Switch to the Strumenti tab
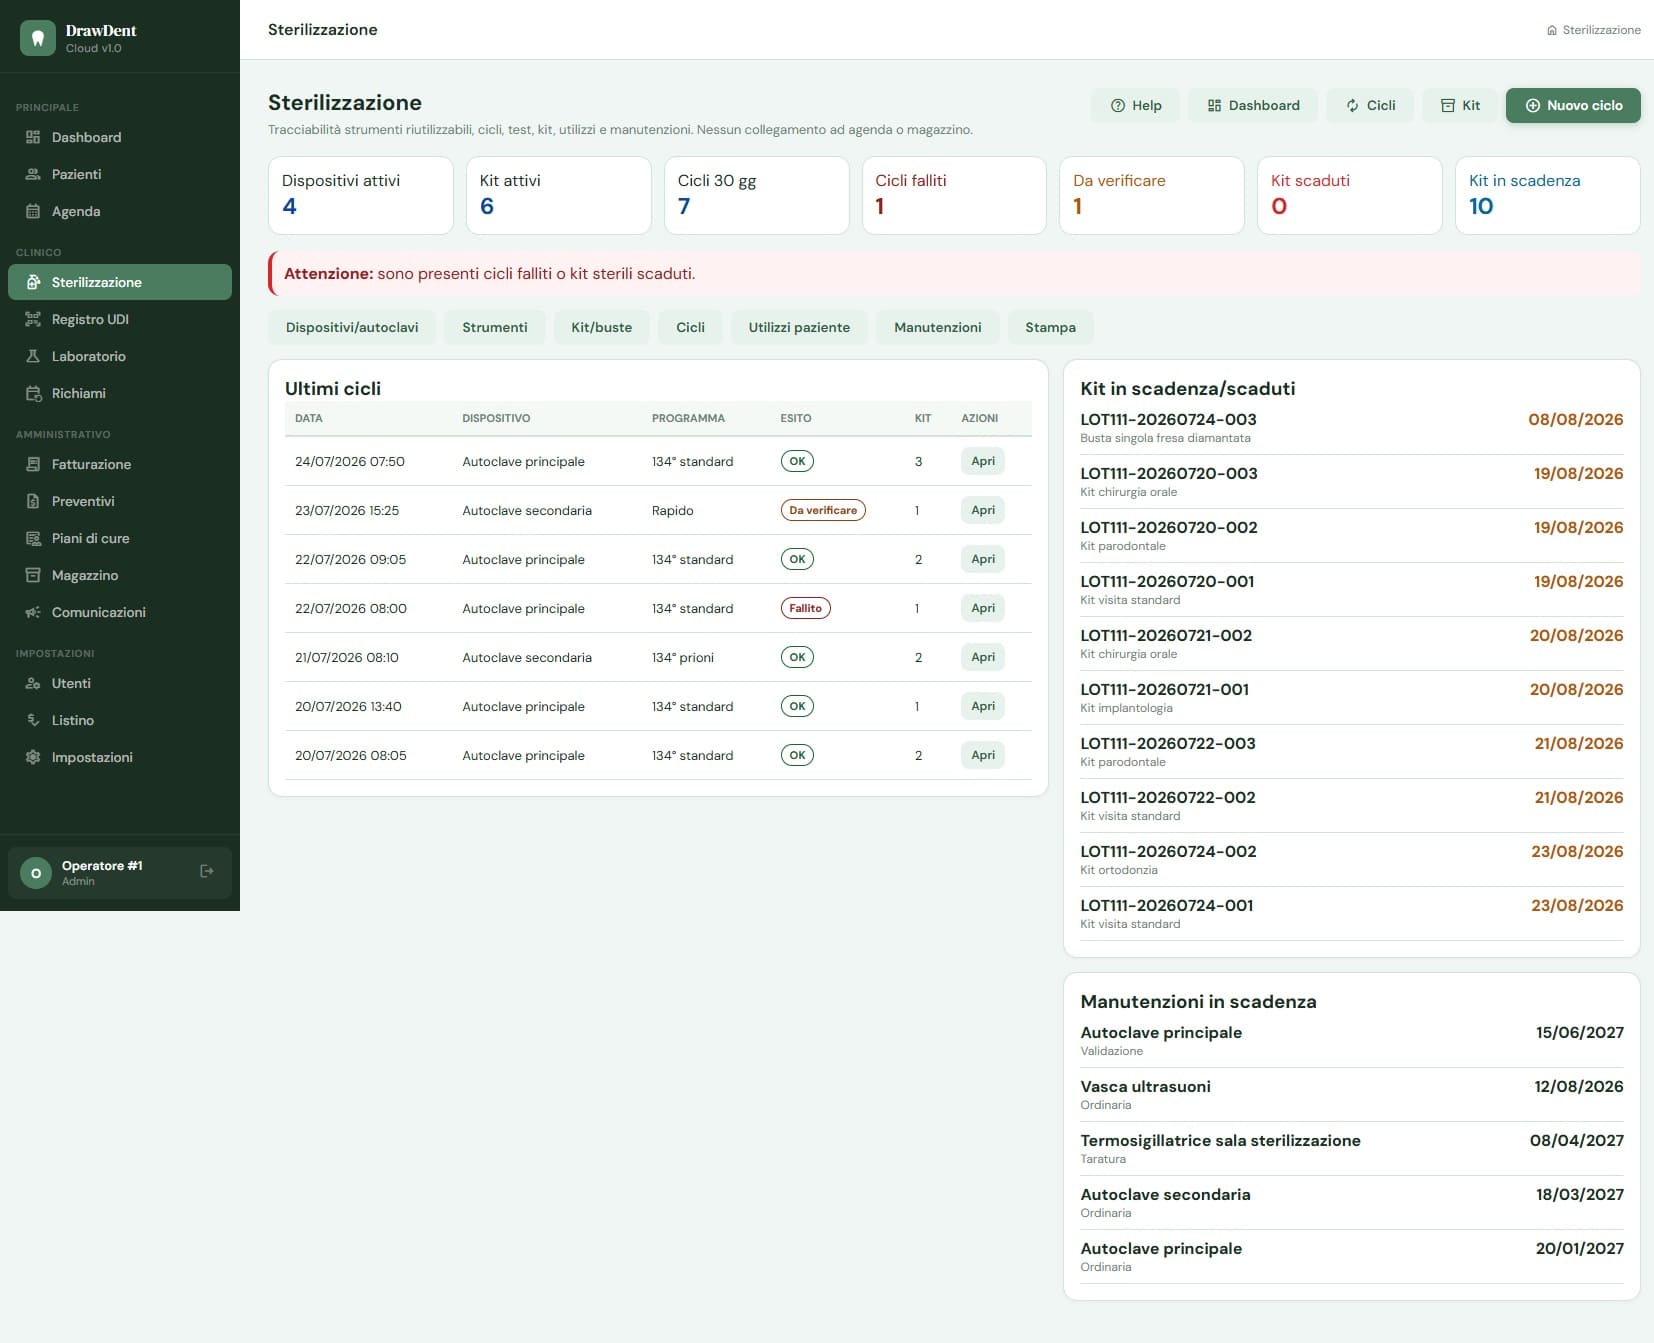The width and height of the screenshot is (1654, 1343). pyautogui.click(x=494, y=327)
